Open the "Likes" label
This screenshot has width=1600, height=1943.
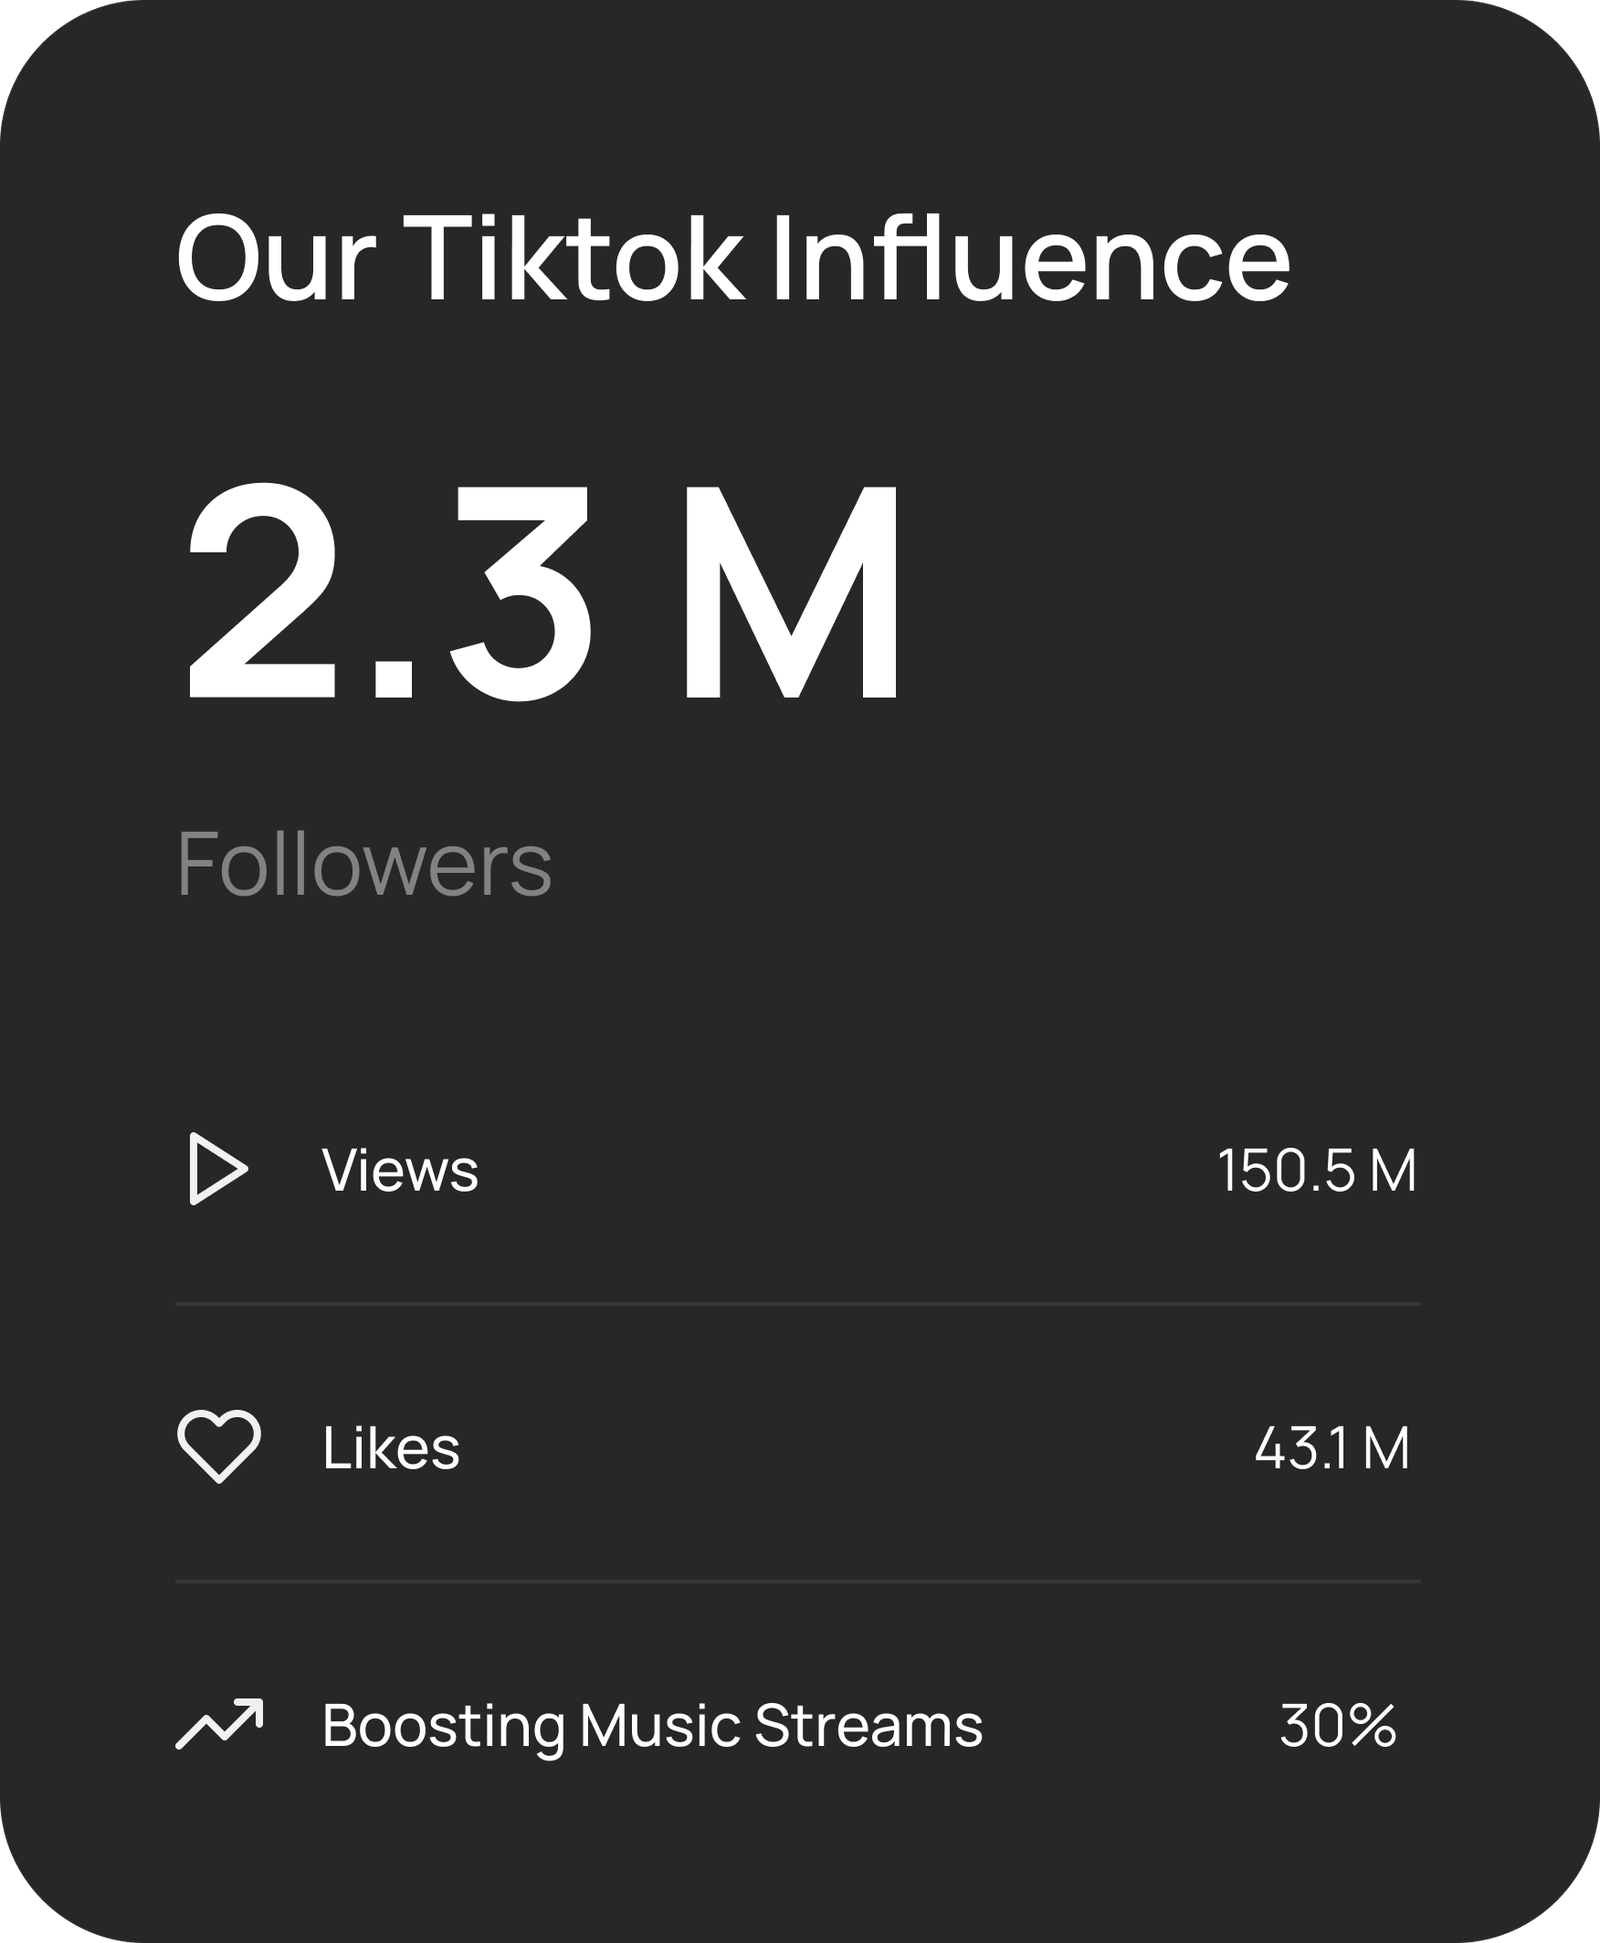391,1447
